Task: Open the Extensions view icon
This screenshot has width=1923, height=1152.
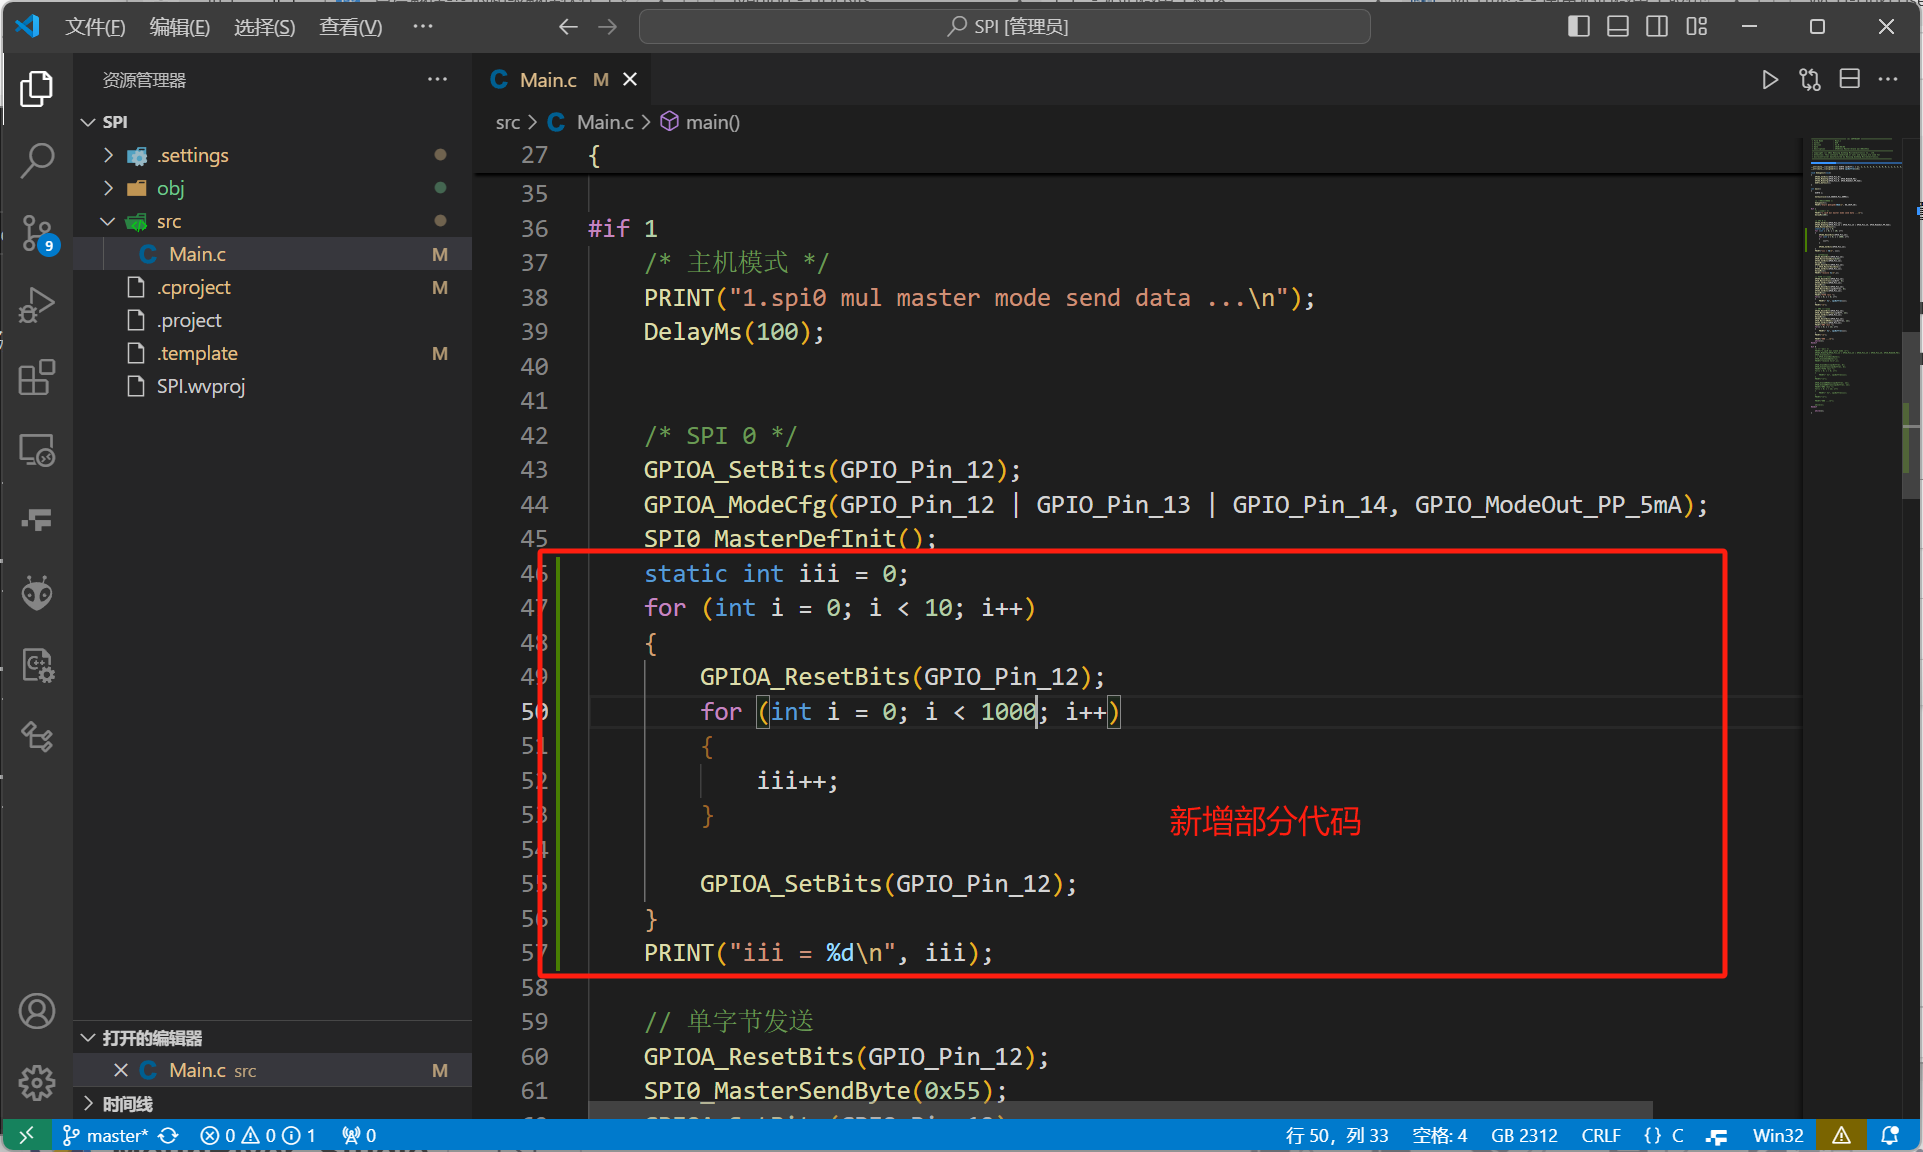Action: (x=37, y=378)
